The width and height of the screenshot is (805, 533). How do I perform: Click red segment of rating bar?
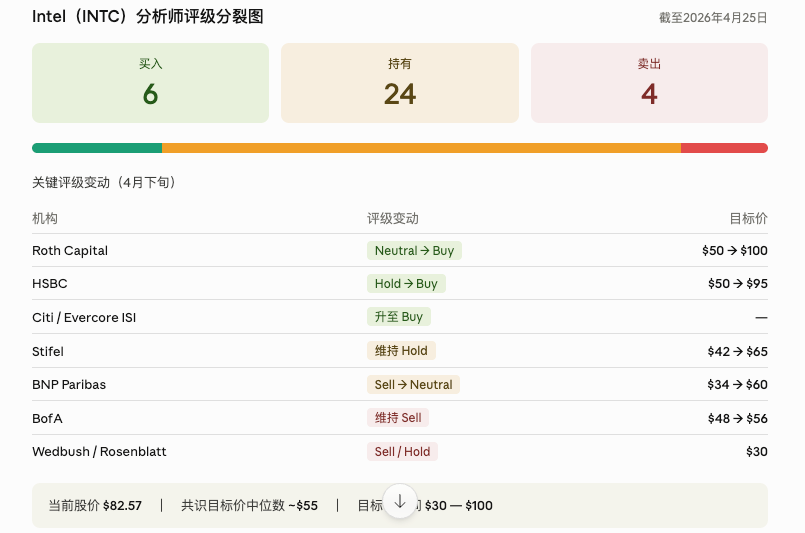click(x=724, y=148)
